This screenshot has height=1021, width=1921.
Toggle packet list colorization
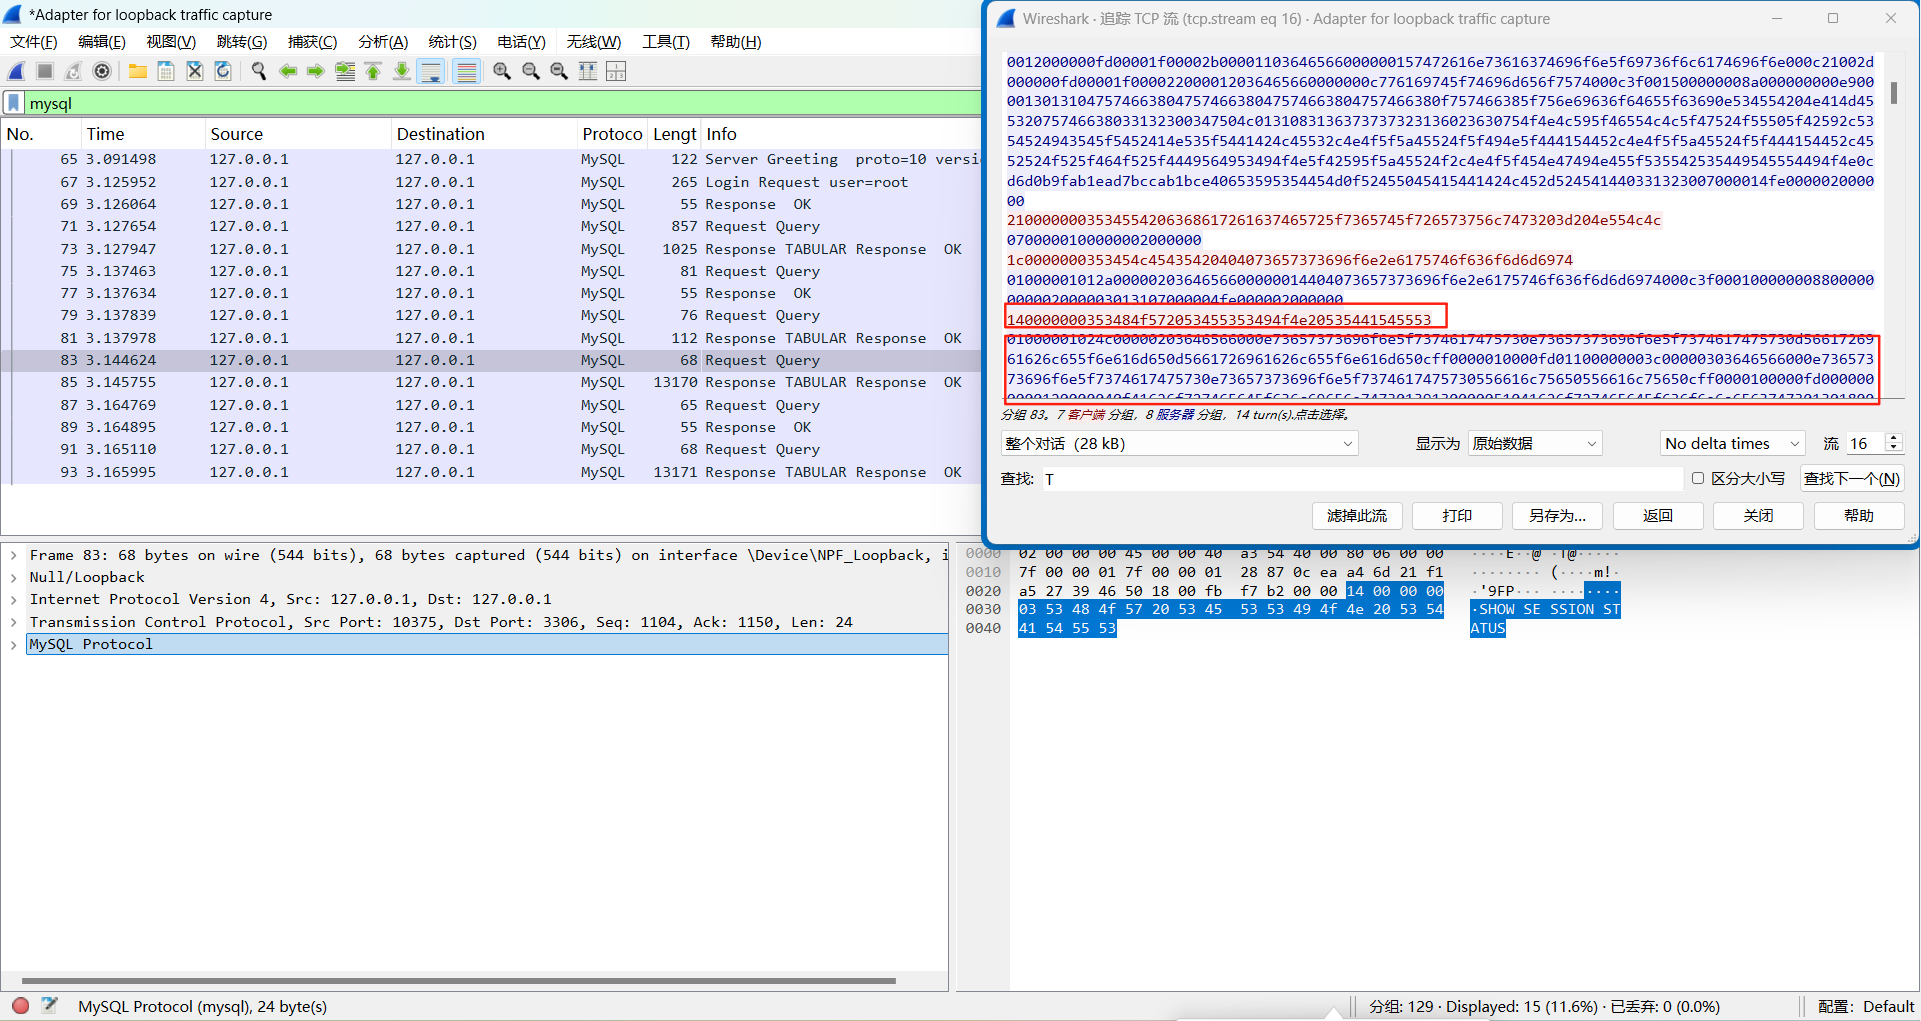point(466,71)
